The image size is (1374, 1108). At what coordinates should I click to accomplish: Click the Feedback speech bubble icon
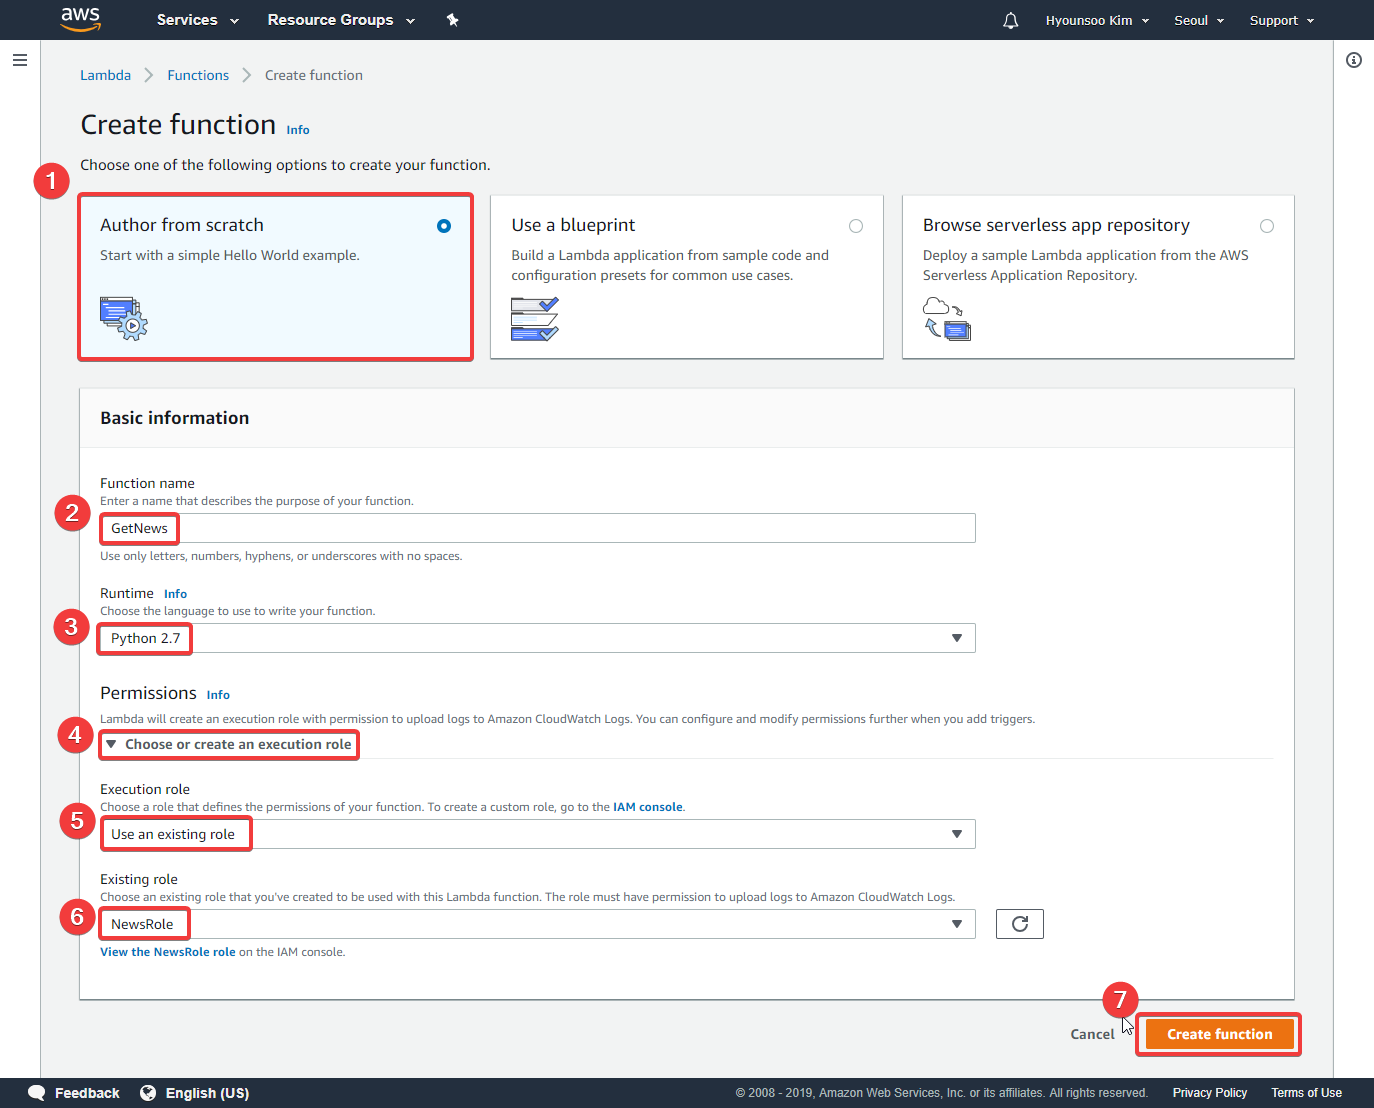click(x=37, y=1093)
